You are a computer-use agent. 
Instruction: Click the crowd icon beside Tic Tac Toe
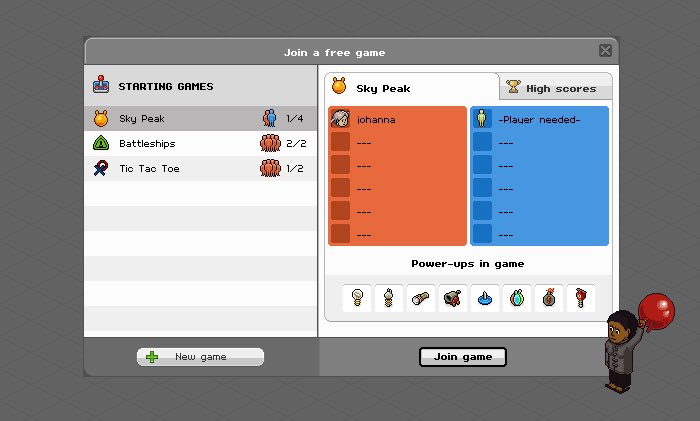[x=270, y=168]
